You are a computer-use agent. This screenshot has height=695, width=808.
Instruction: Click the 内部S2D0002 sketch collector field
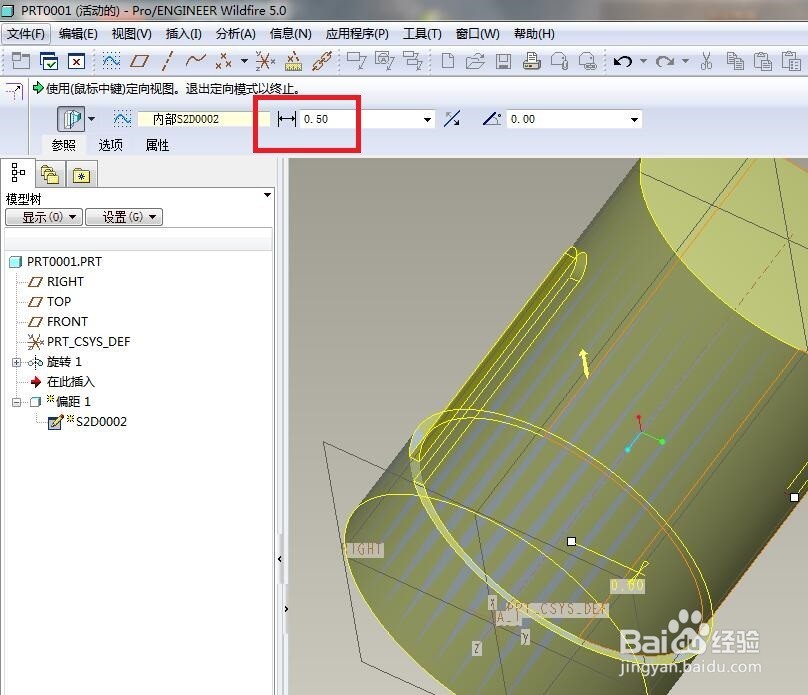[204, 119]
